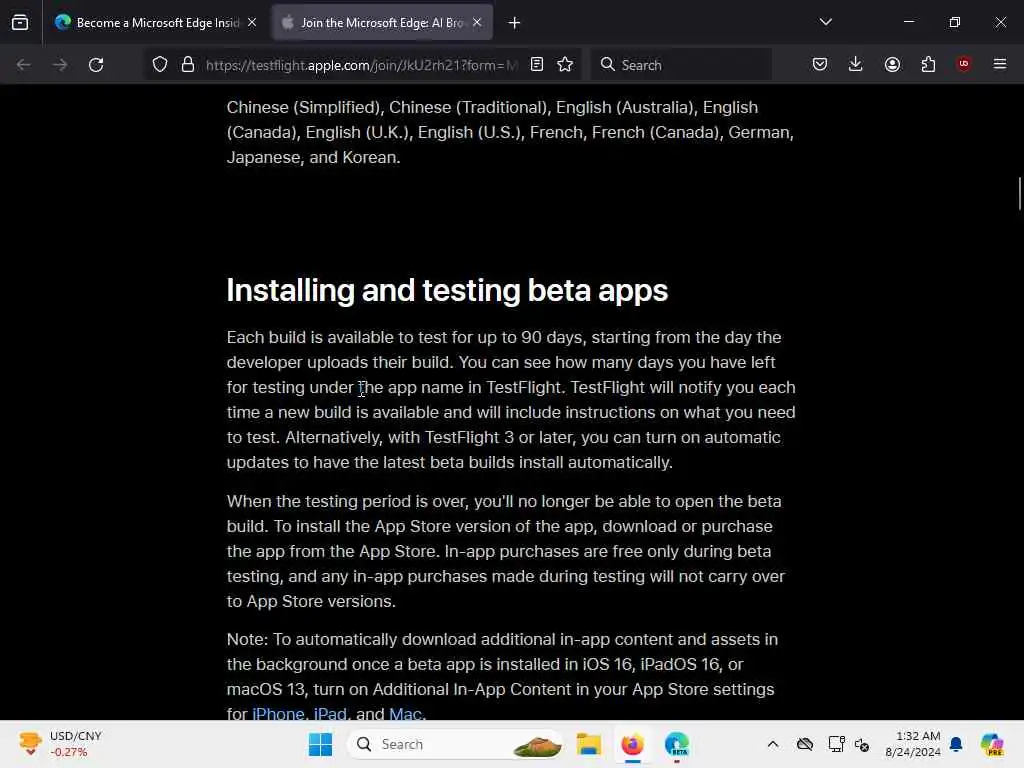Viewport: 1024px width, 768px height.
Task: Go back to previous page
Action: pyautogui.click(x=24, y=65)
